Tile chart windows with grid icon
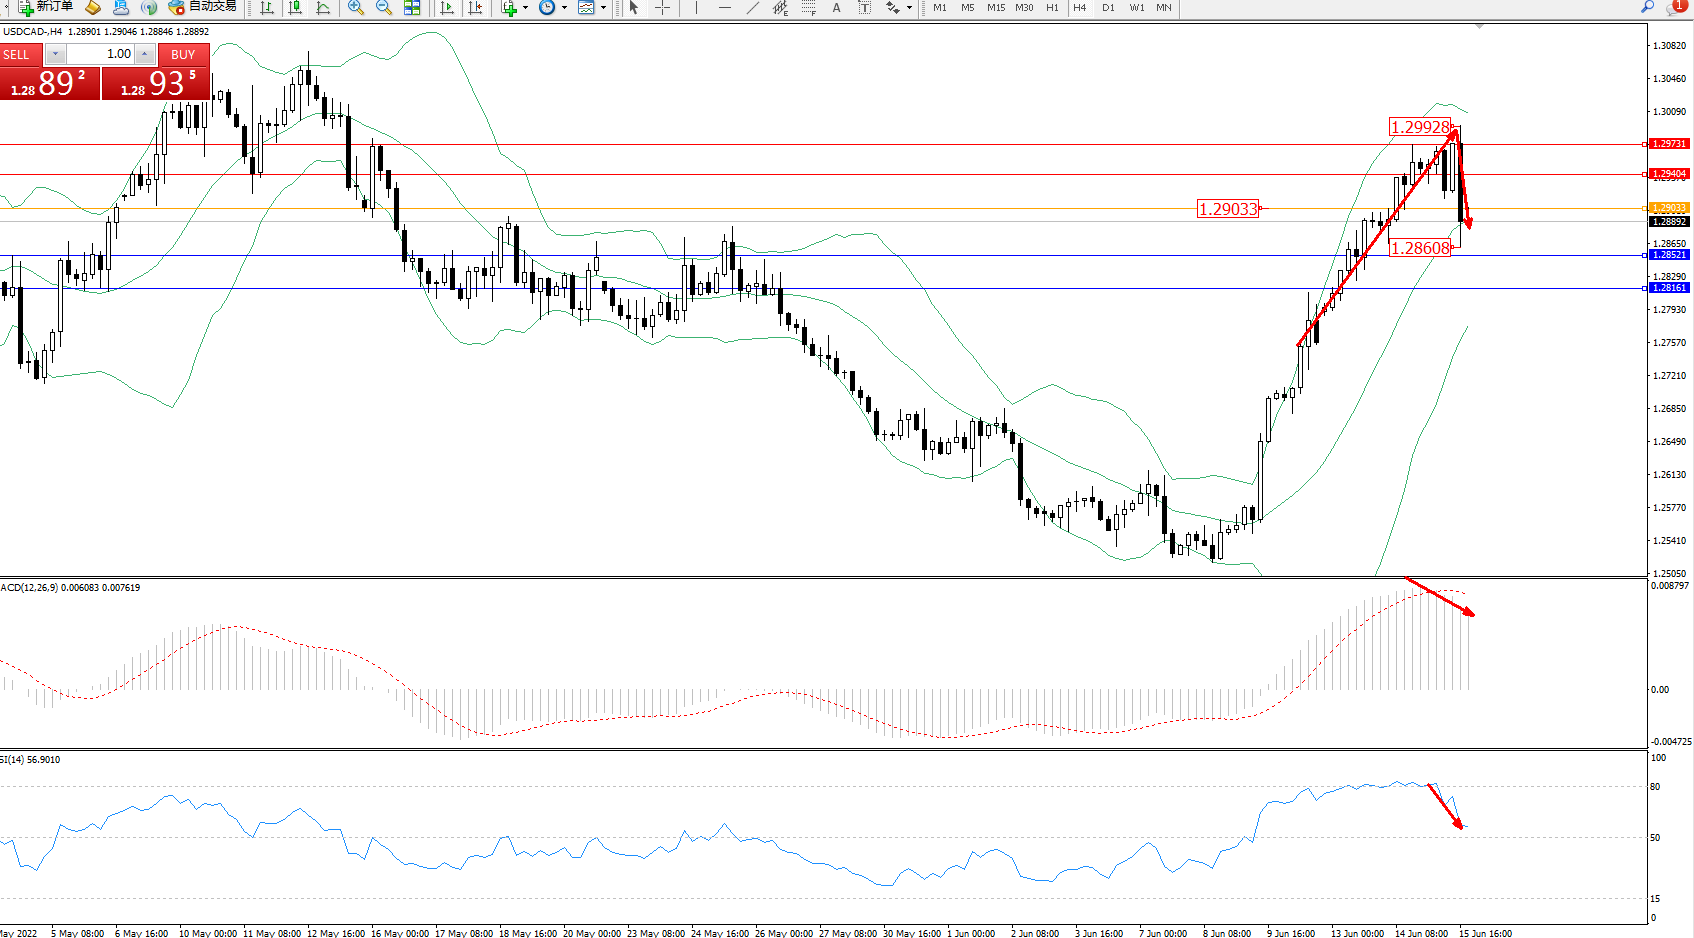The image size is (1694, 938). [412, 8]
